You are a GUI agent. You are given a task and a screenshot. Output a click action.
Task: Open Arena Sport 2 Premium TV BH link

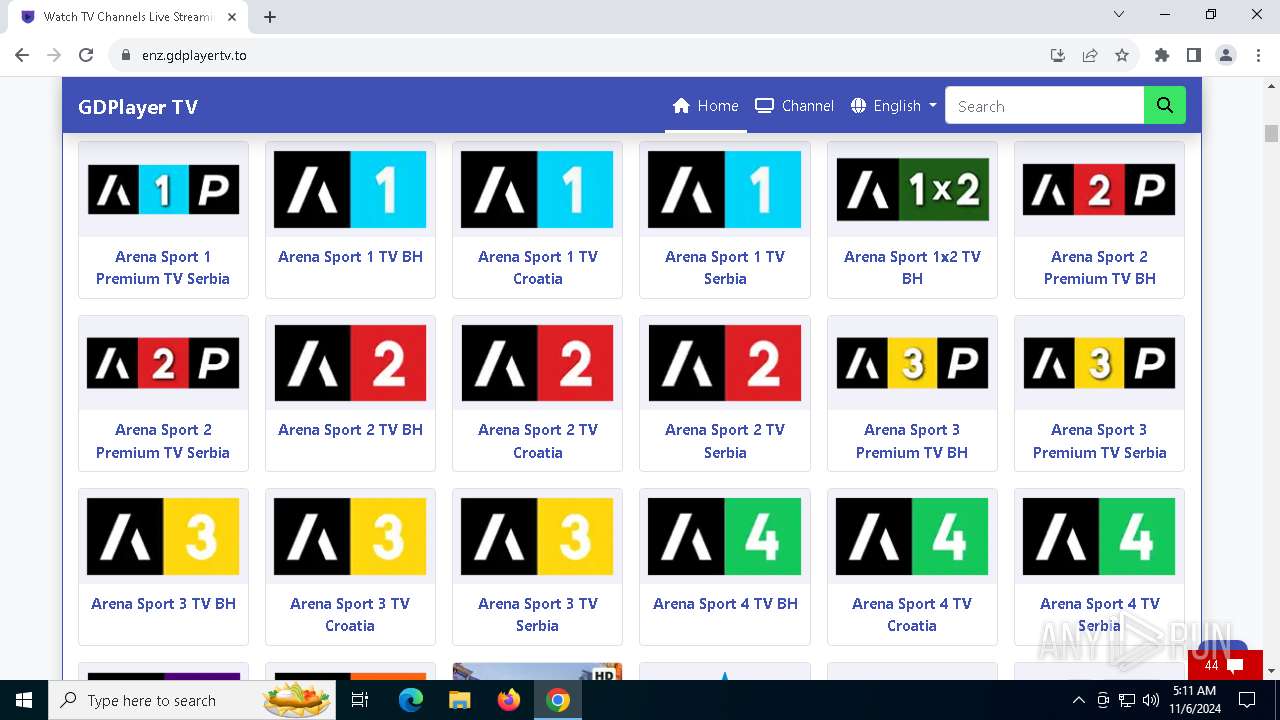click(1099, 268)
